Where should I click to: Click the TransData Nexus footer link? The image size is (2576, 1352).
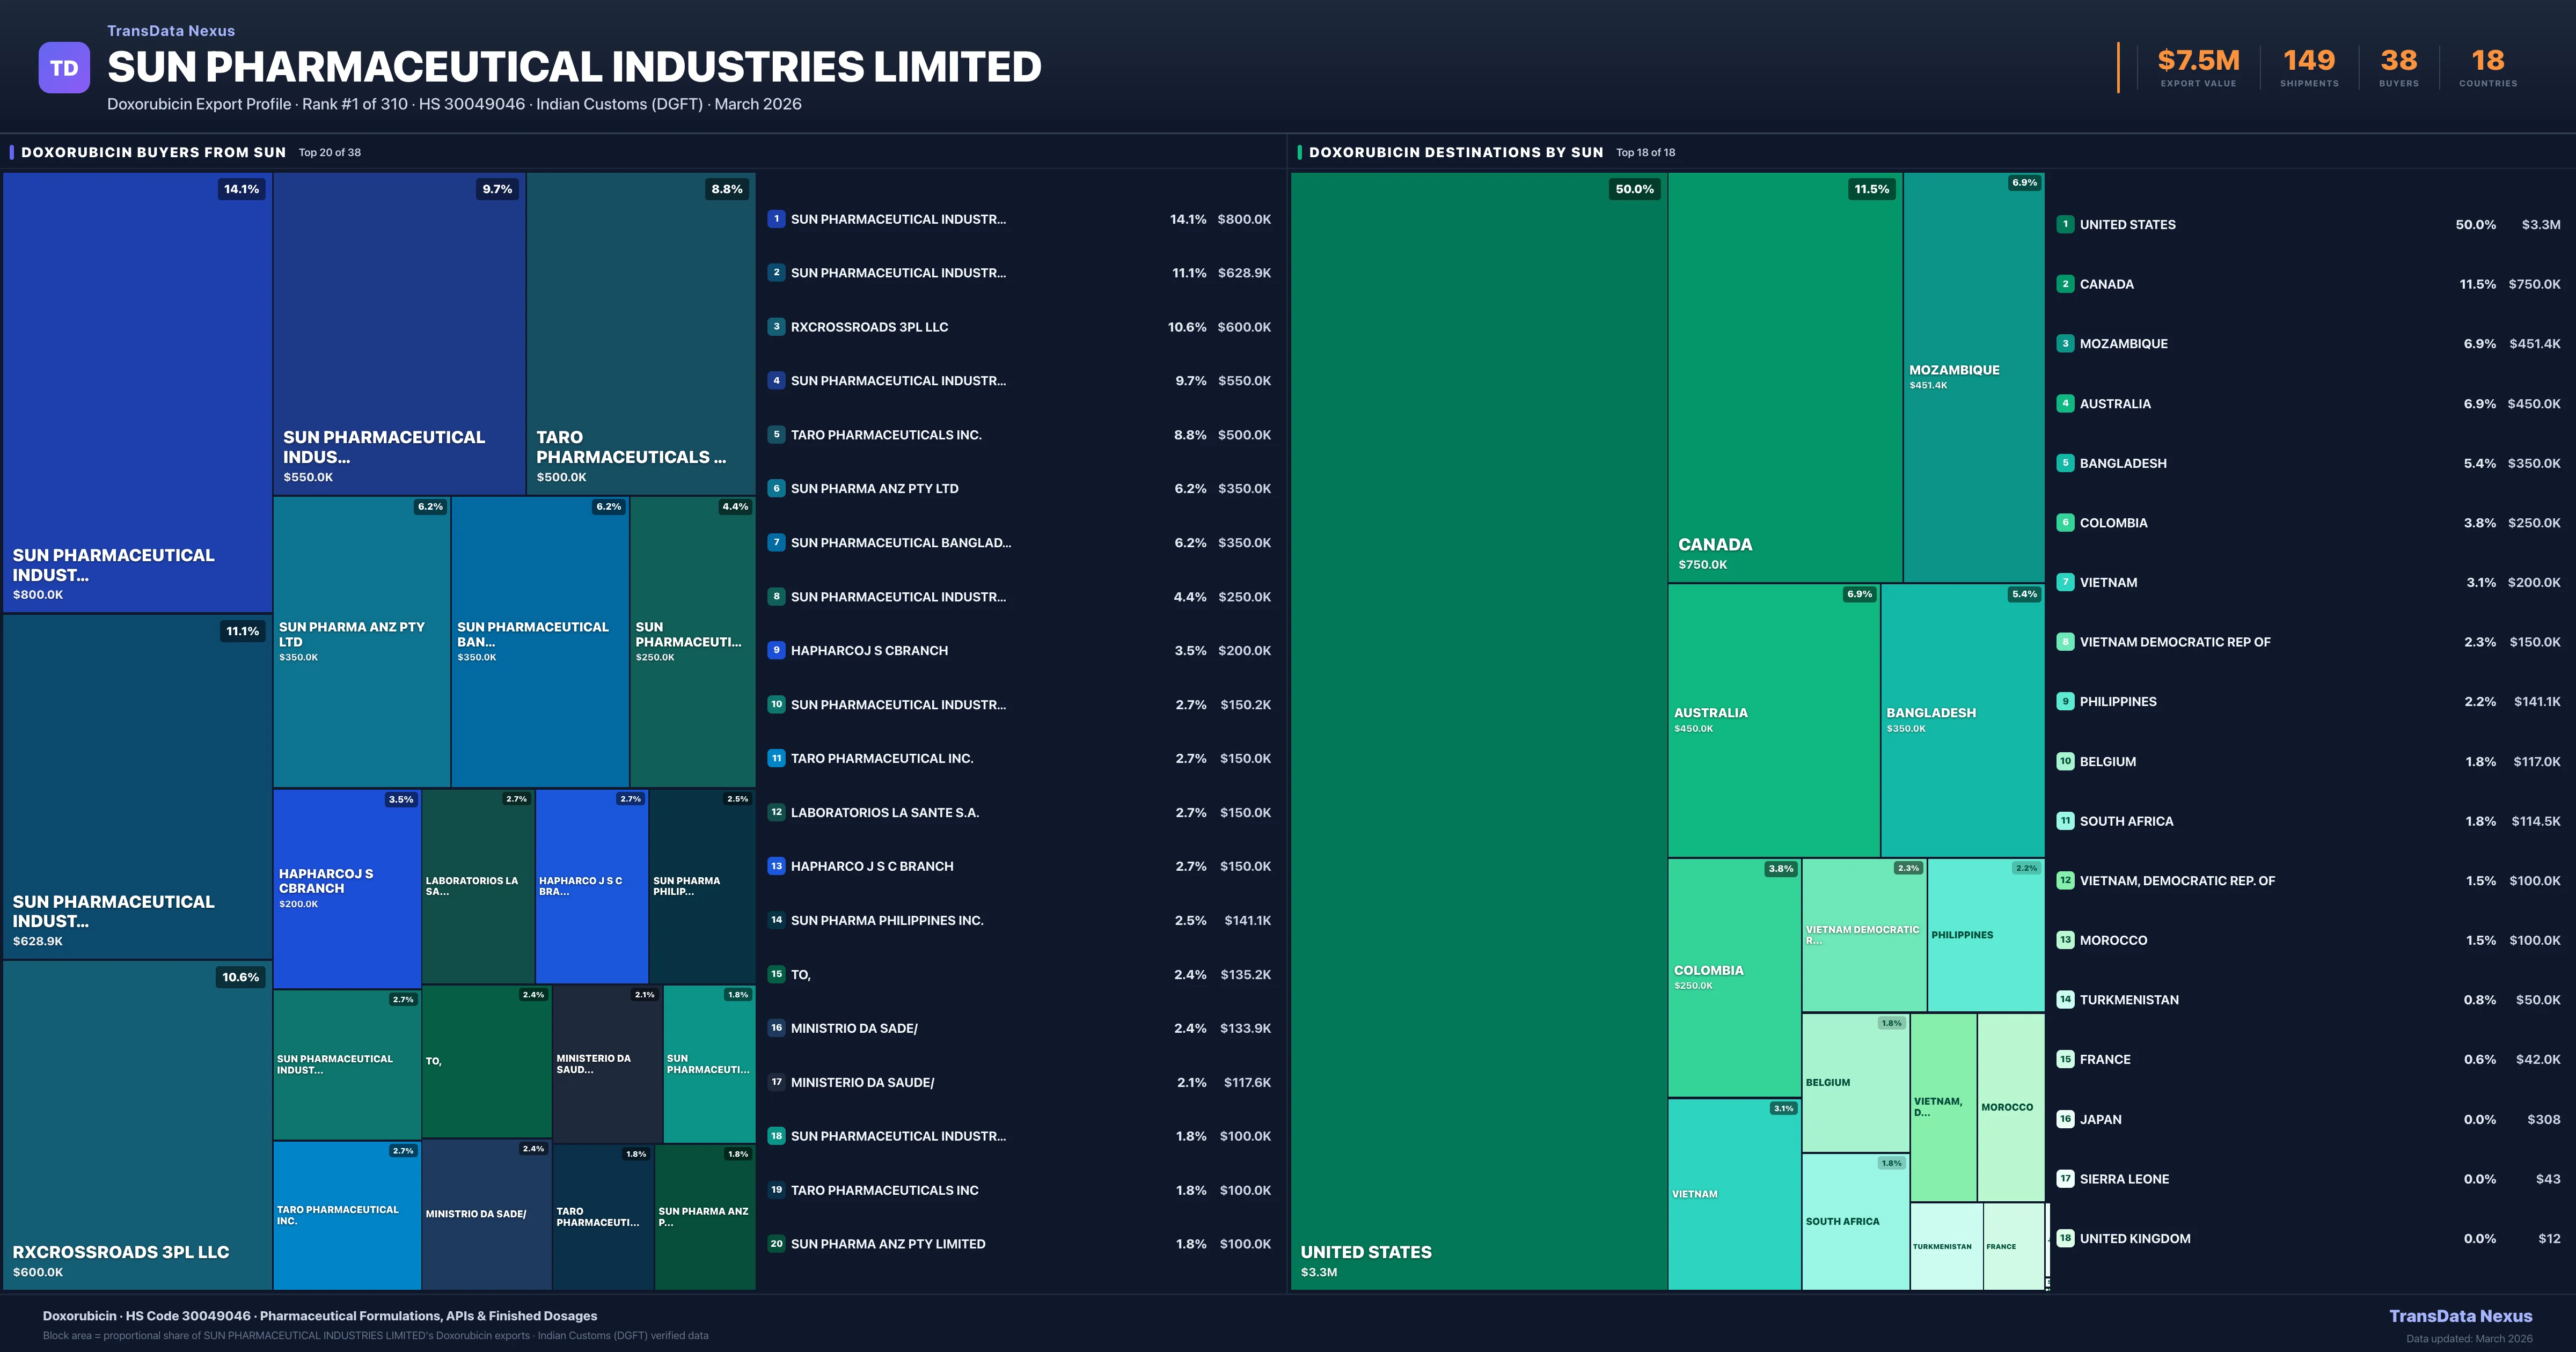pos(2460,1316)
